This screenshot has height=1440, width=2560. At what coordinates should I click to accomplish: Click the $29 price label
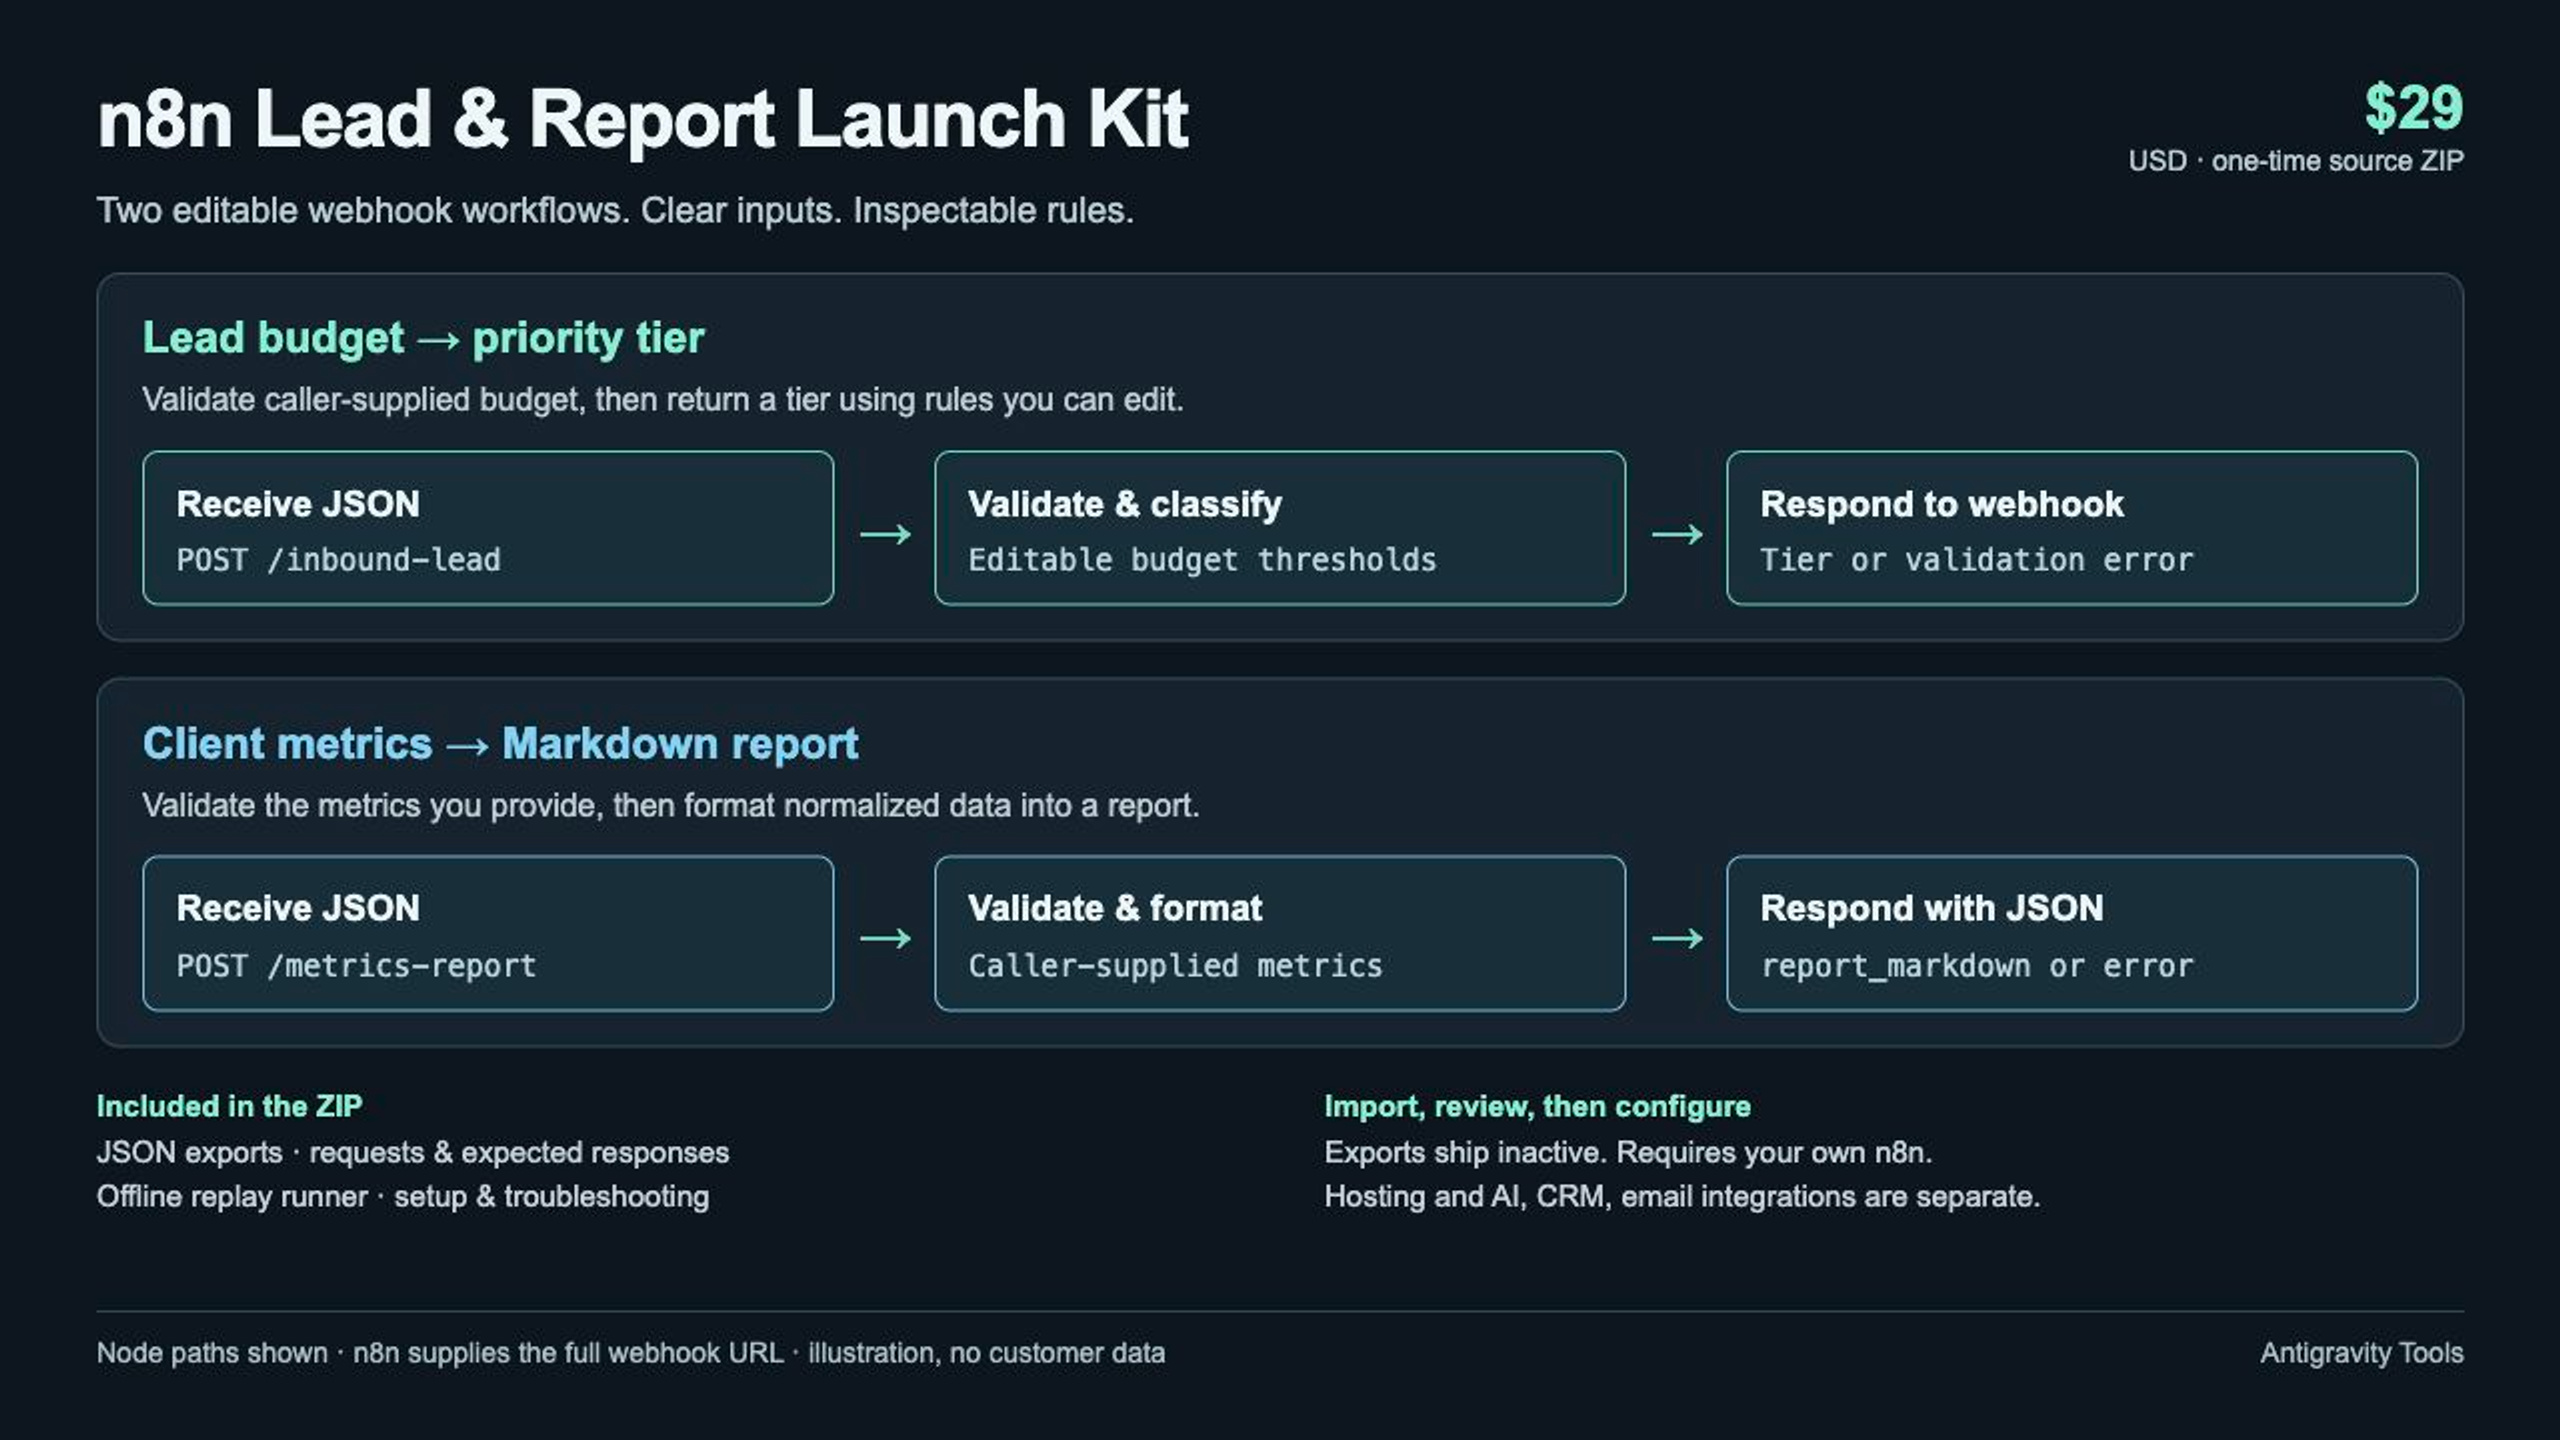click(x=2413, y=108)
